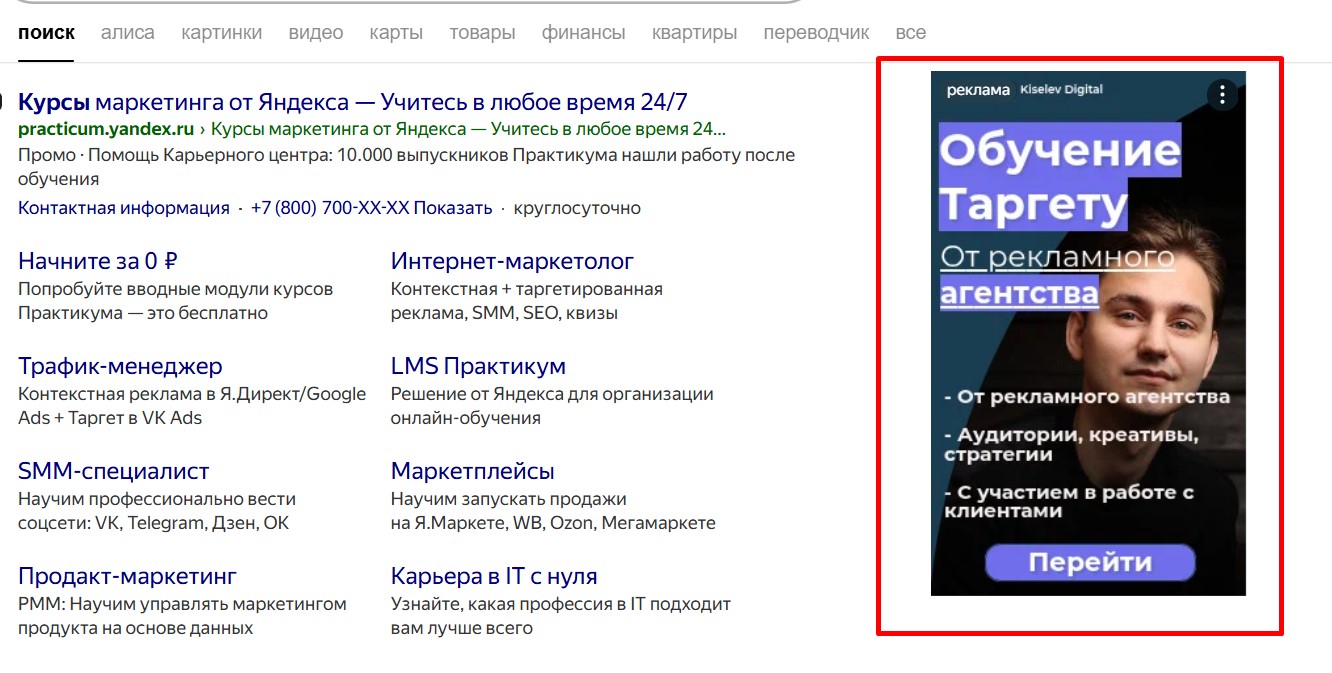Switch to квартиры tab
The width and height of the screenshot is (1332, 673).
[694, 33]
